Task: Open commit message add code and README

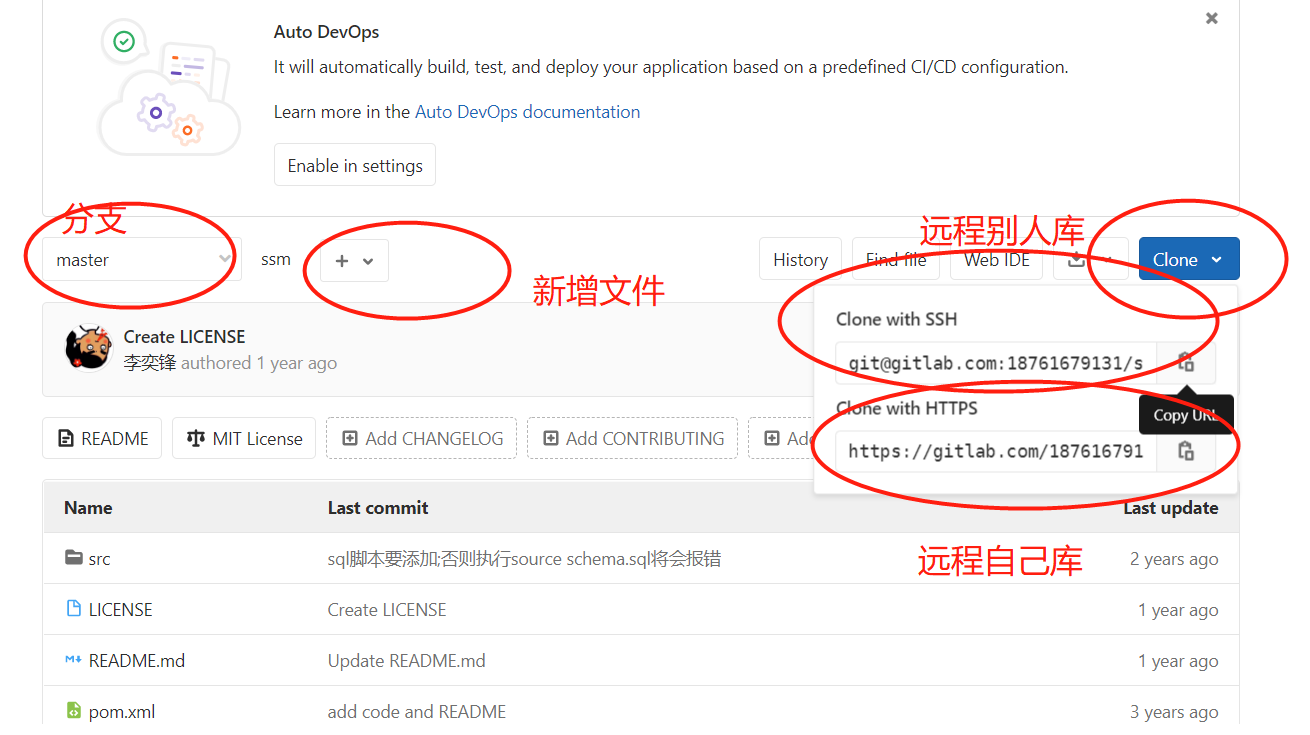Action: click(x=417, y=712)
